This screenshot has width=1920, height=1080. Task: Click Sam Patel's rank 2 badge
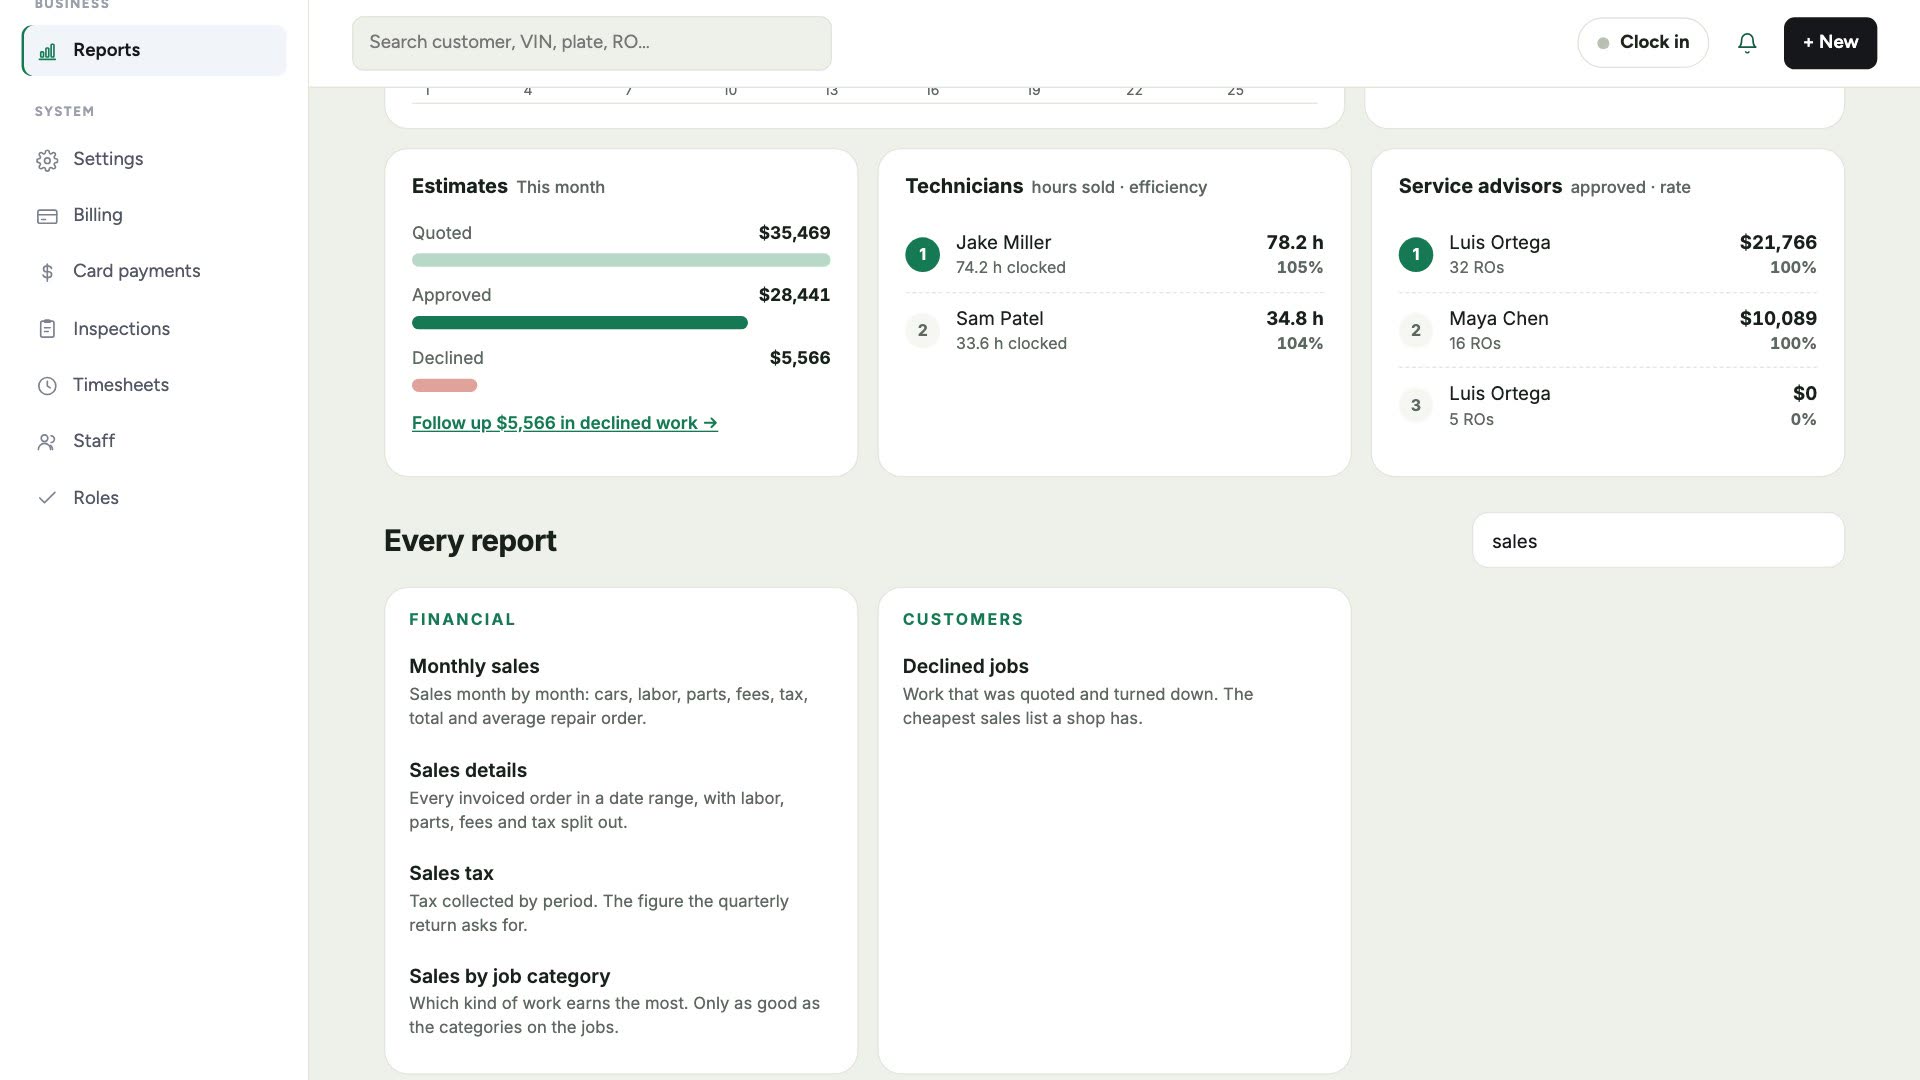(922, 330)
